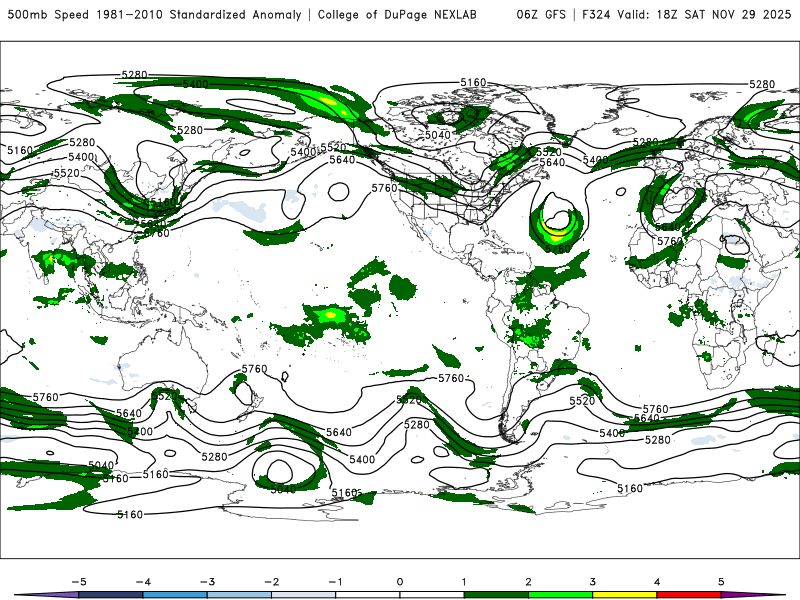Click the blue -4-to--3 colorbar segment
Image resolution: width=800 pixels, height=600 pixels.
pyautogui.click(x=175, y=595)
